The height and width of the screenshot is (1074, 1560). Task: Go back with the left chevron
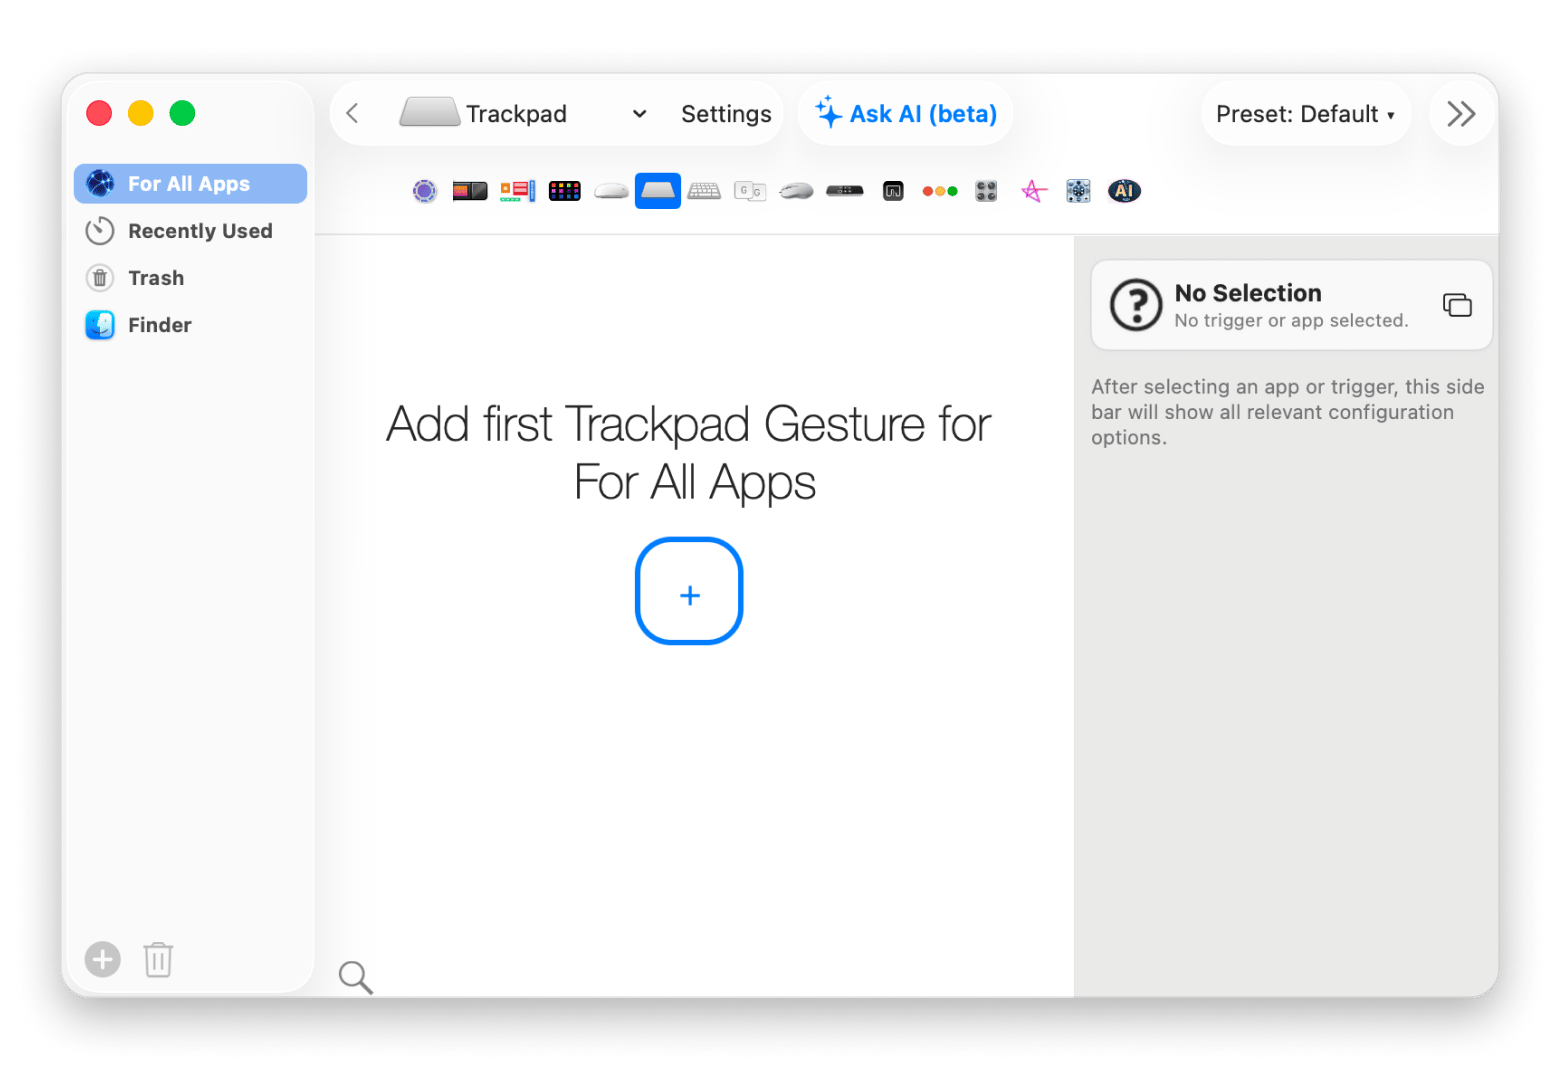tap(352, 114)
